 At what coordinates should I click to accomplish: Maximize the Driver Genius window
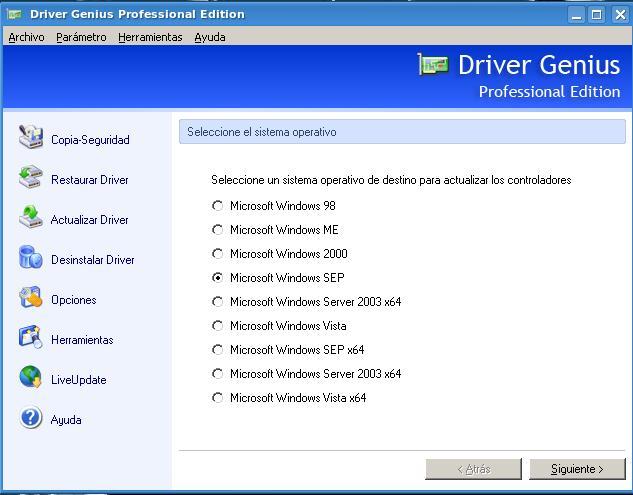point(597,15)
